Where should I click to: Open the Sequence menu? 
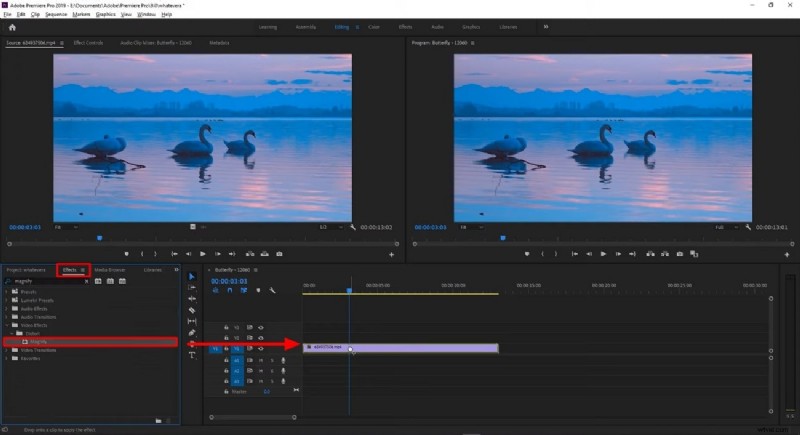(56, 14)
